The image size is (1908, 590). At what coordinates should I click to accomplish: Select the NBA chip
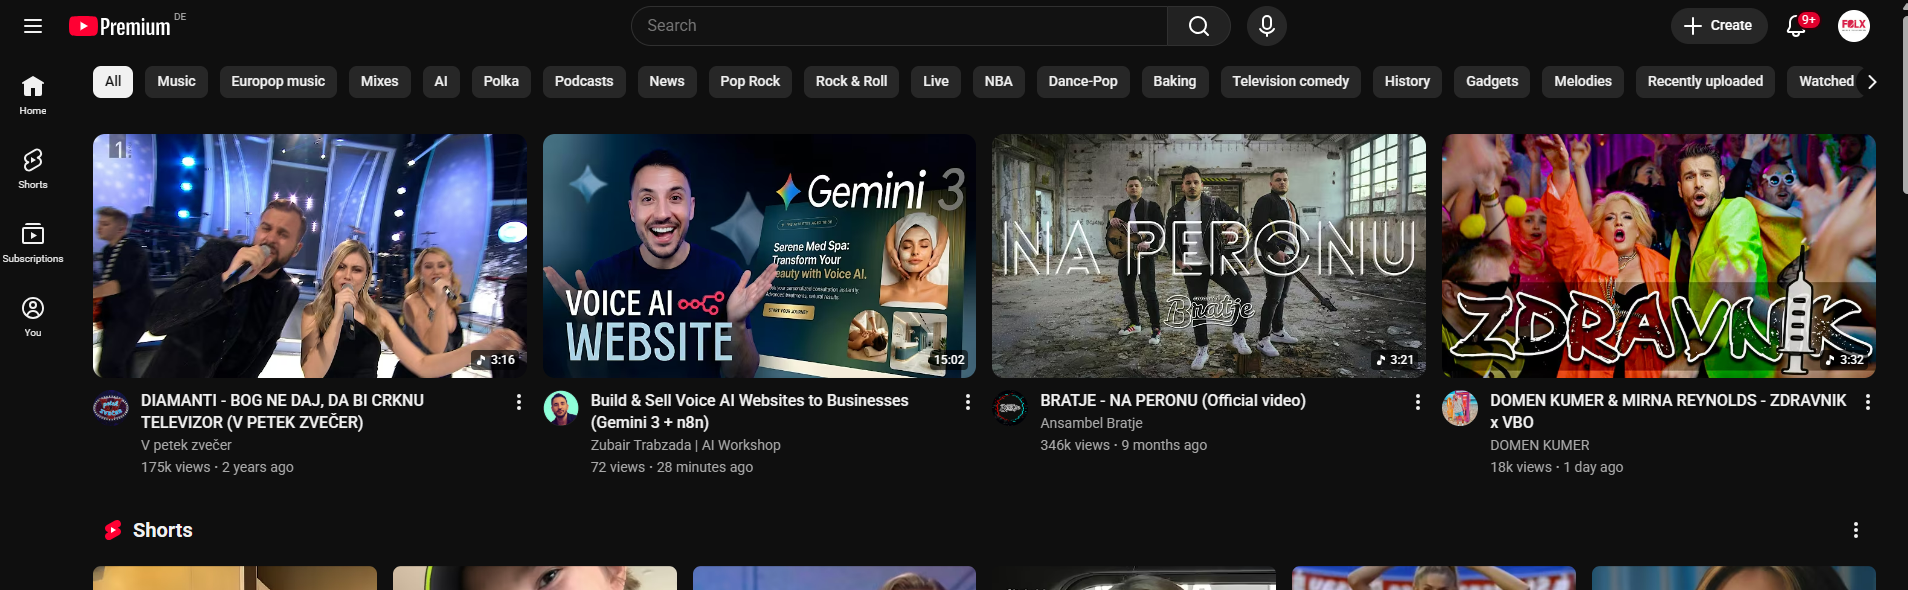998,81
